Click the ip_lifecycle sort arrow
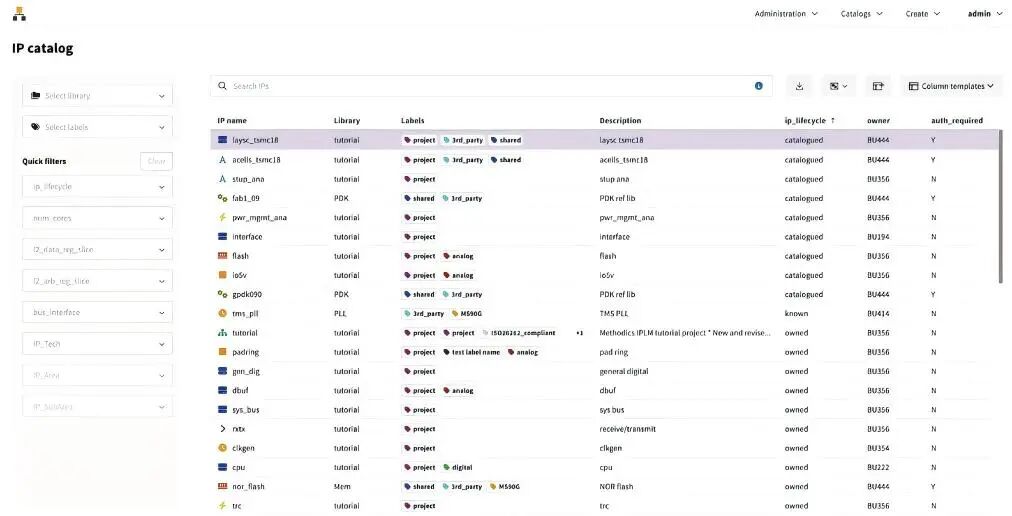 pyautogui.click(x=833, y=120)
